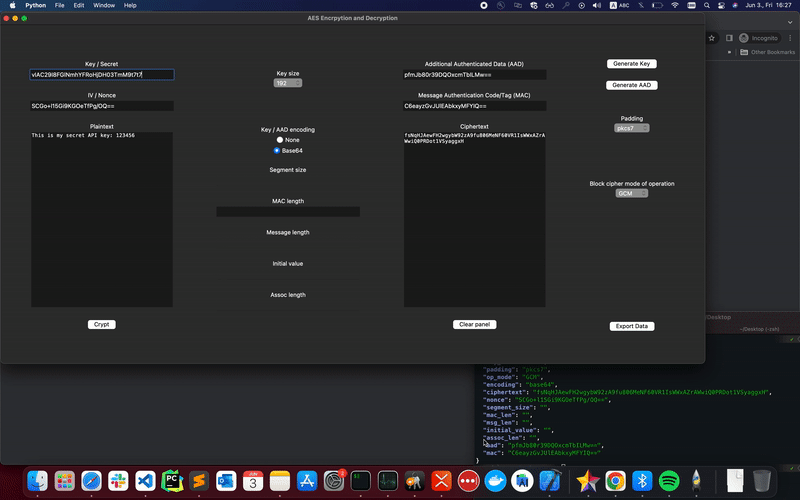Click the Crypt button
The width and height of the screenshot is (800, 500).
(102, 324)
